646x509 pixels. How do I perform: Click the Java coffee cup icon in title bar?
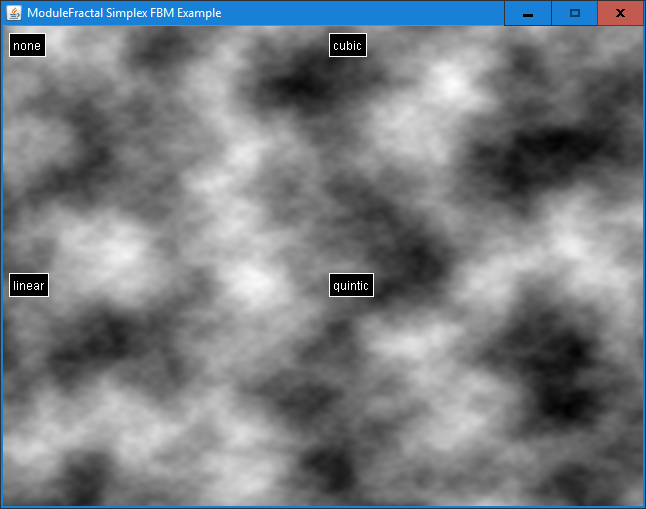point(14,13)
